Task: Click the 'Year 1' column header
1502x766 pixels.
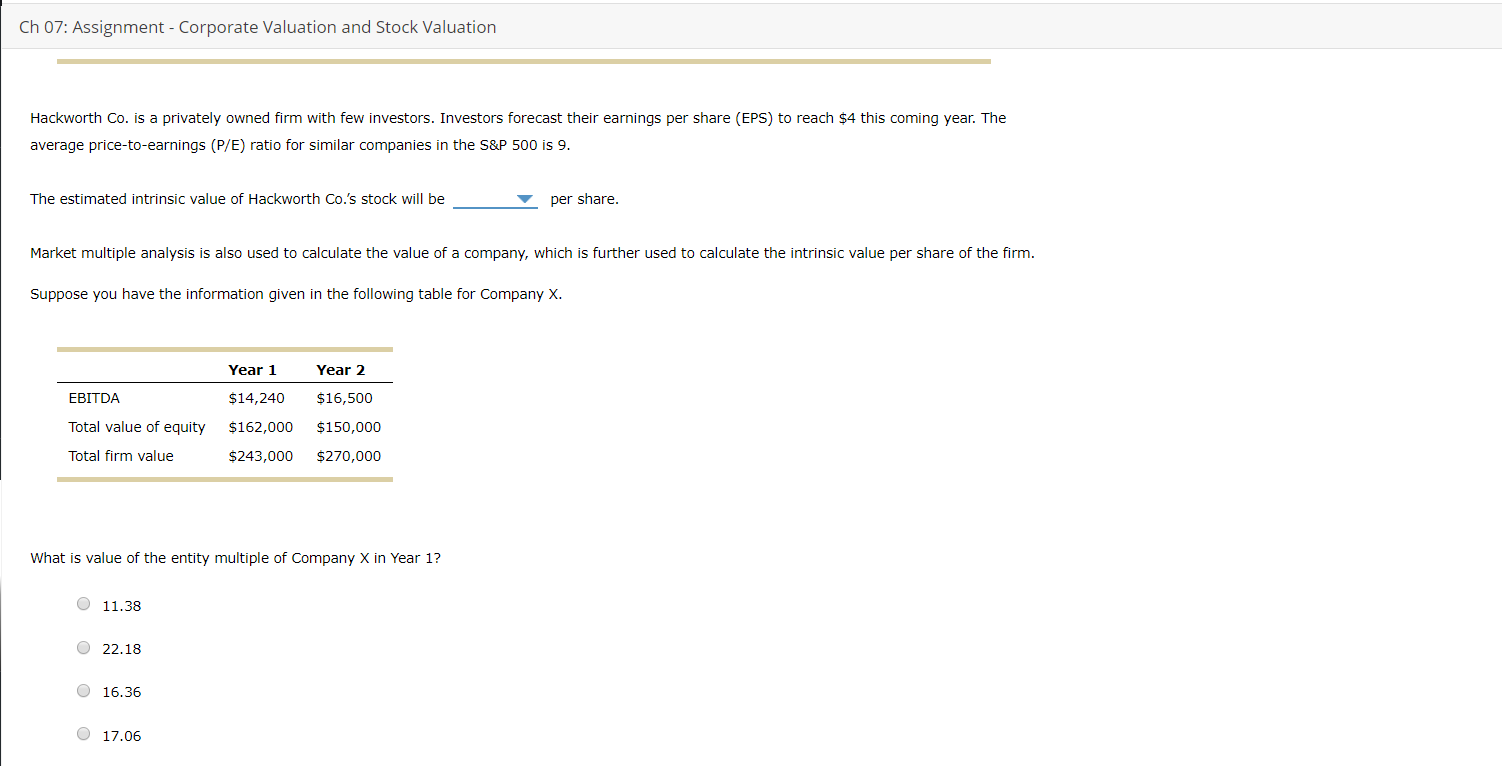Action: (252, 369)
